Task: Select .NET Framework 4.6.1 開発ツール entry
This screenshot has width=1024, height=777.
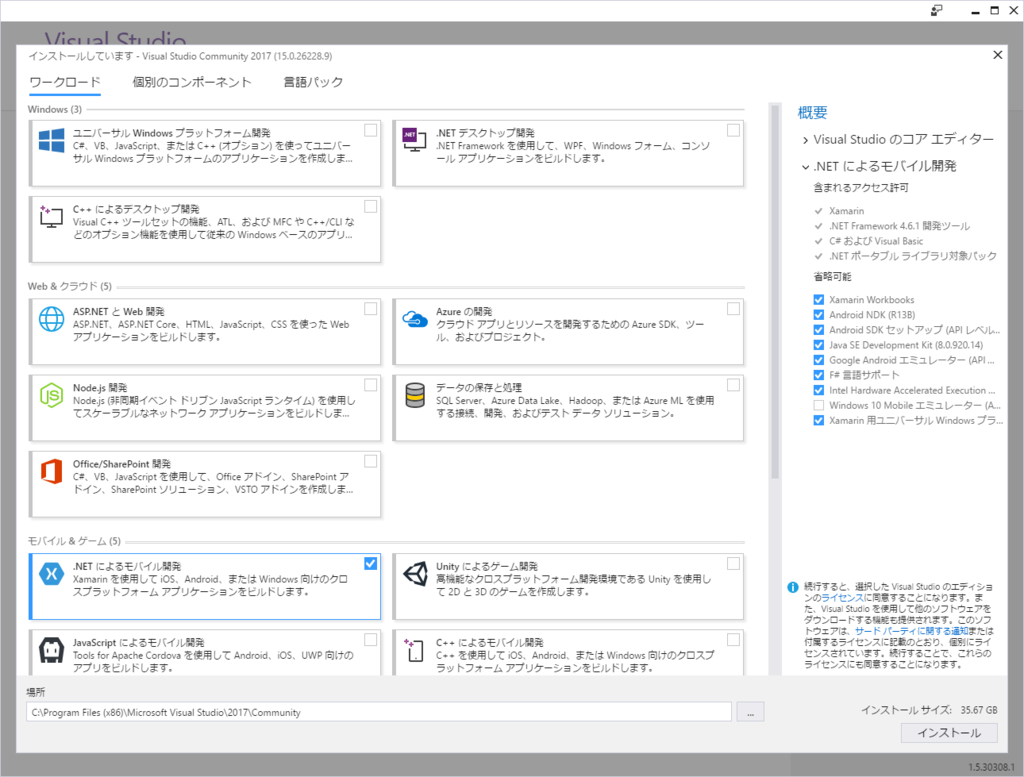Action: pos(899,226)
